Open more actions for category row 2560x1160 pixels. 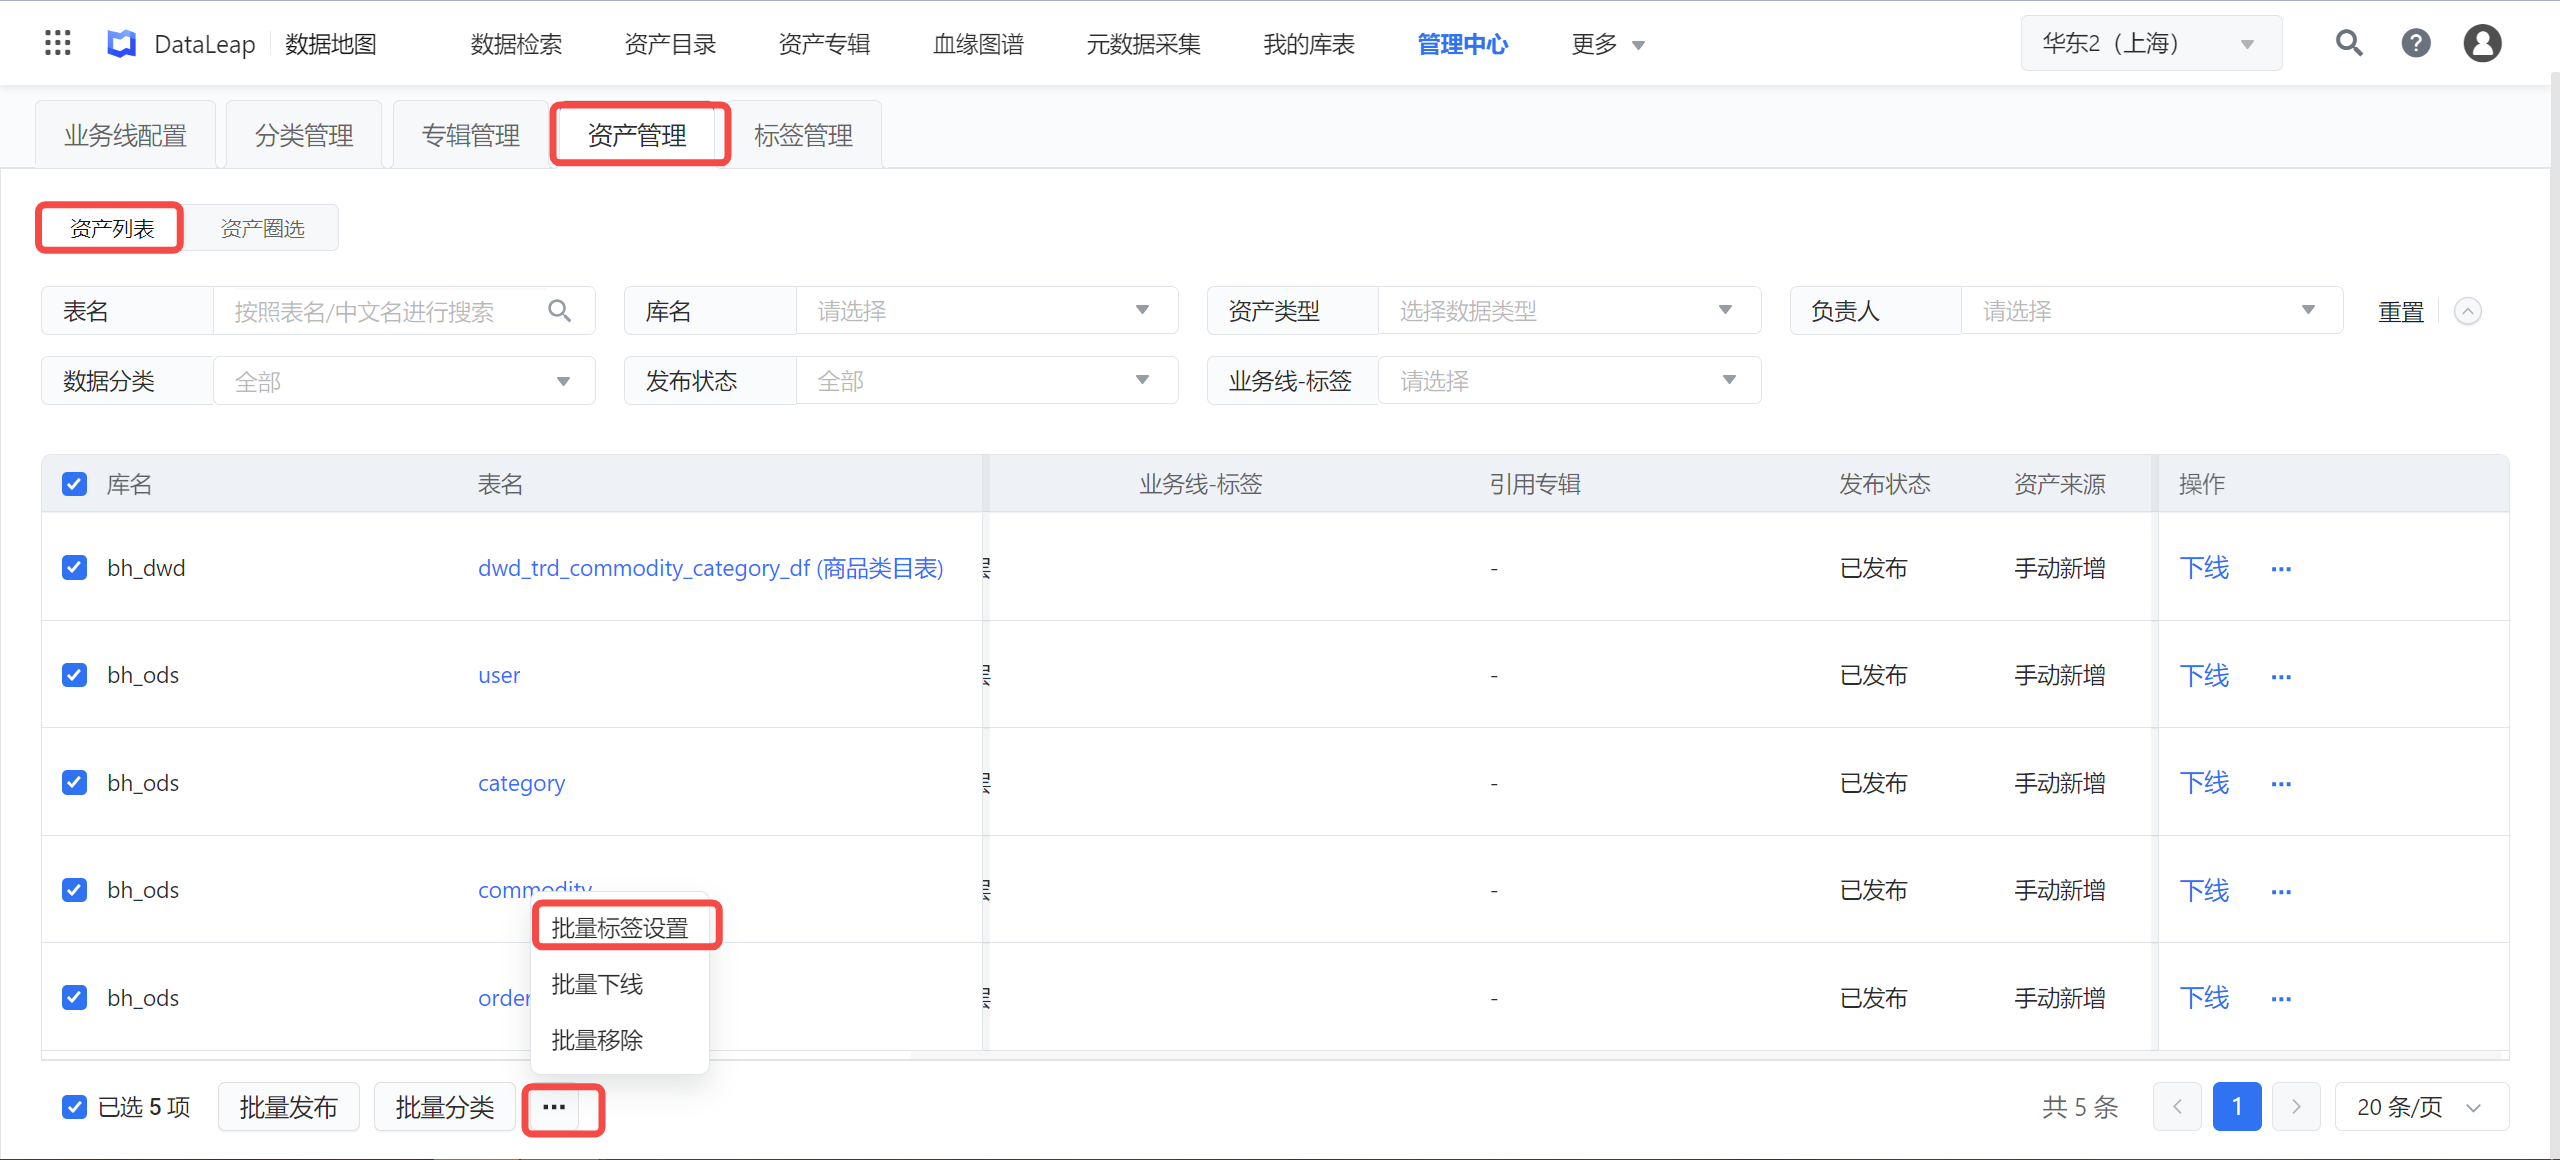click(2281, 784)
